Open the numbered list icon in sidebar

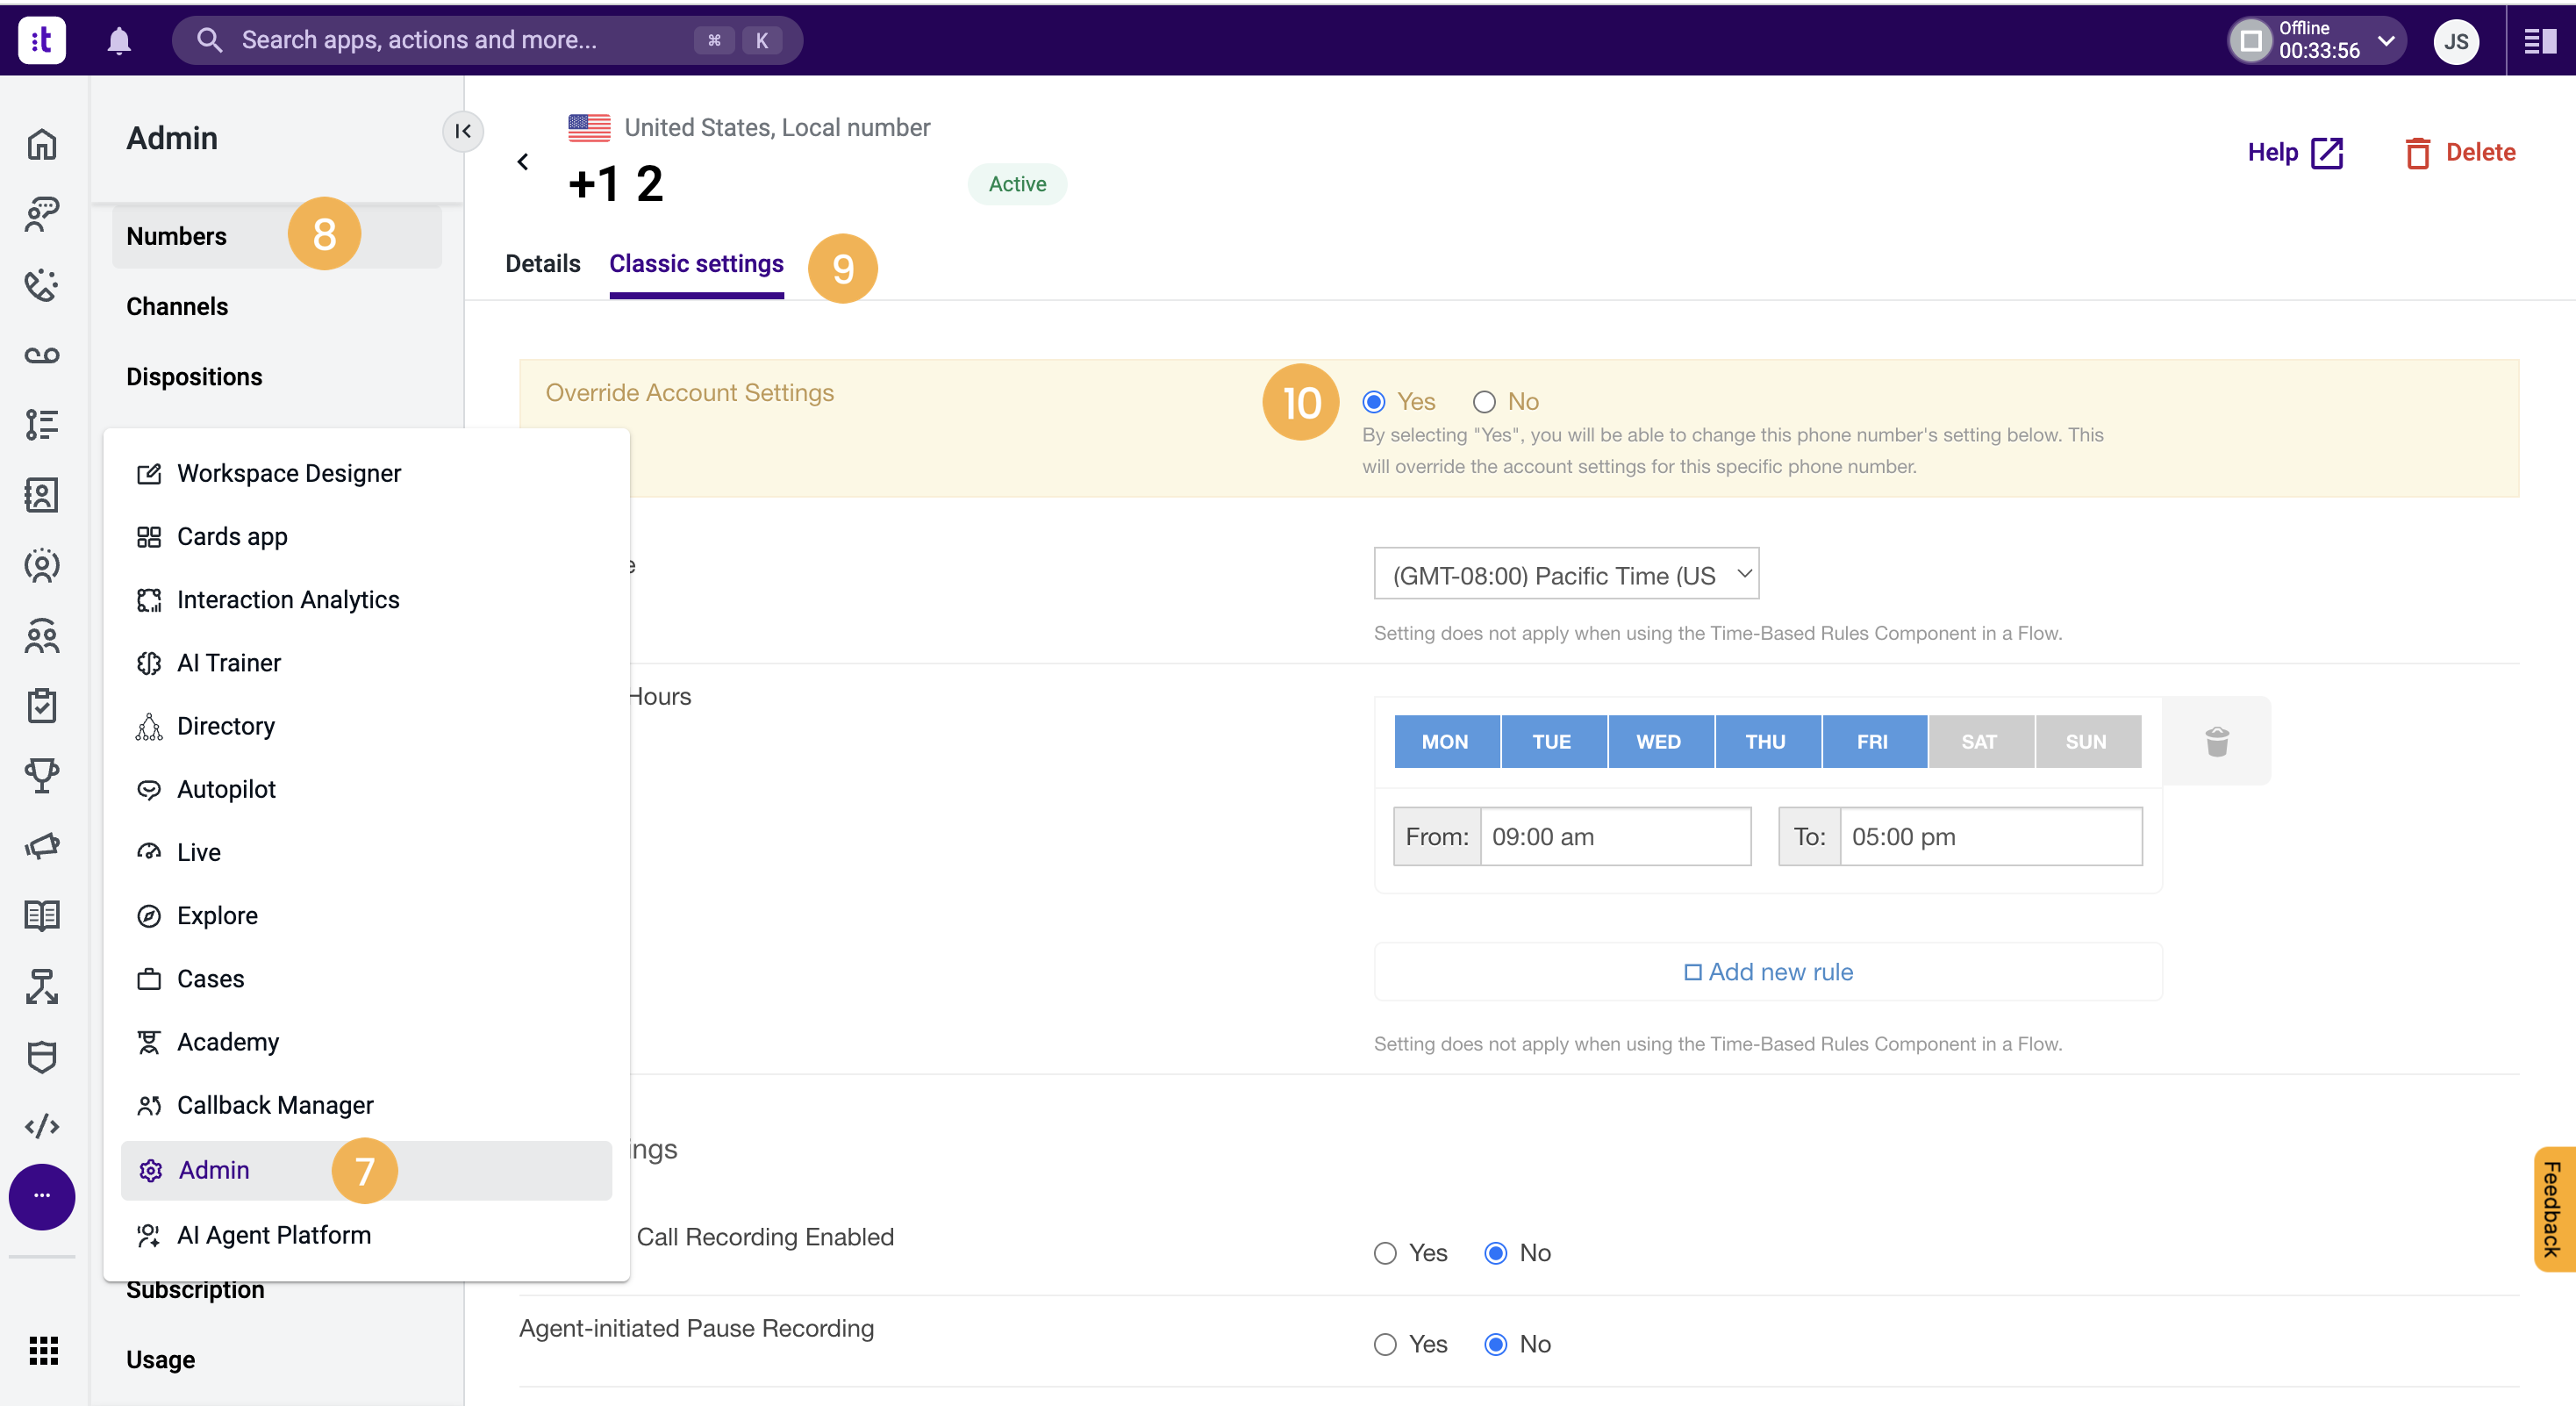coord(42,425)
